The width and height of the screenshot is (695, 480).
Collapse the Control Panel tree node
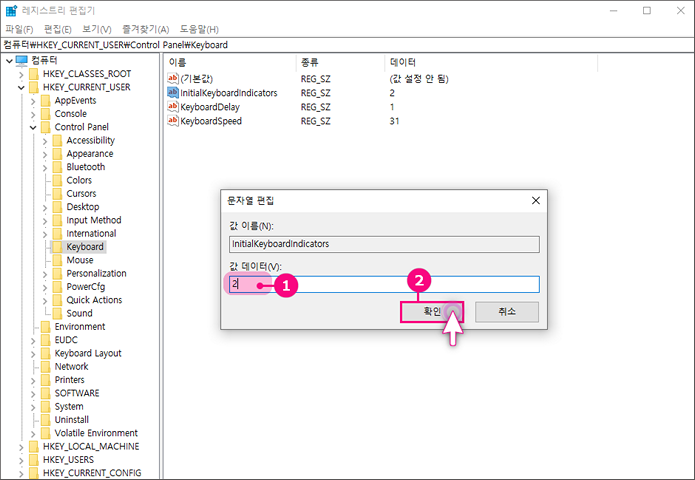tap(33, 127)
